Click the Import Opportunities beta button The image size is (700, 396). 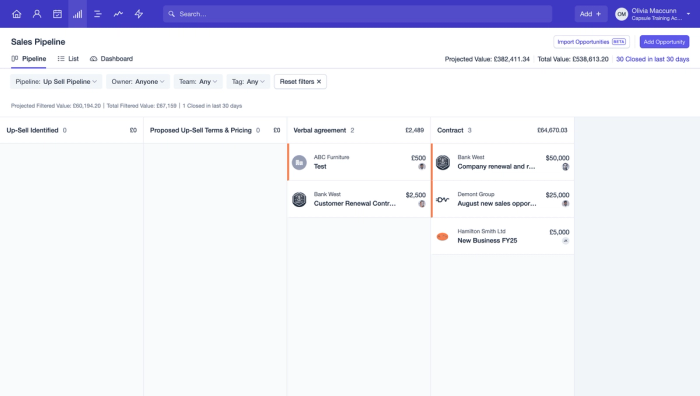592,42
